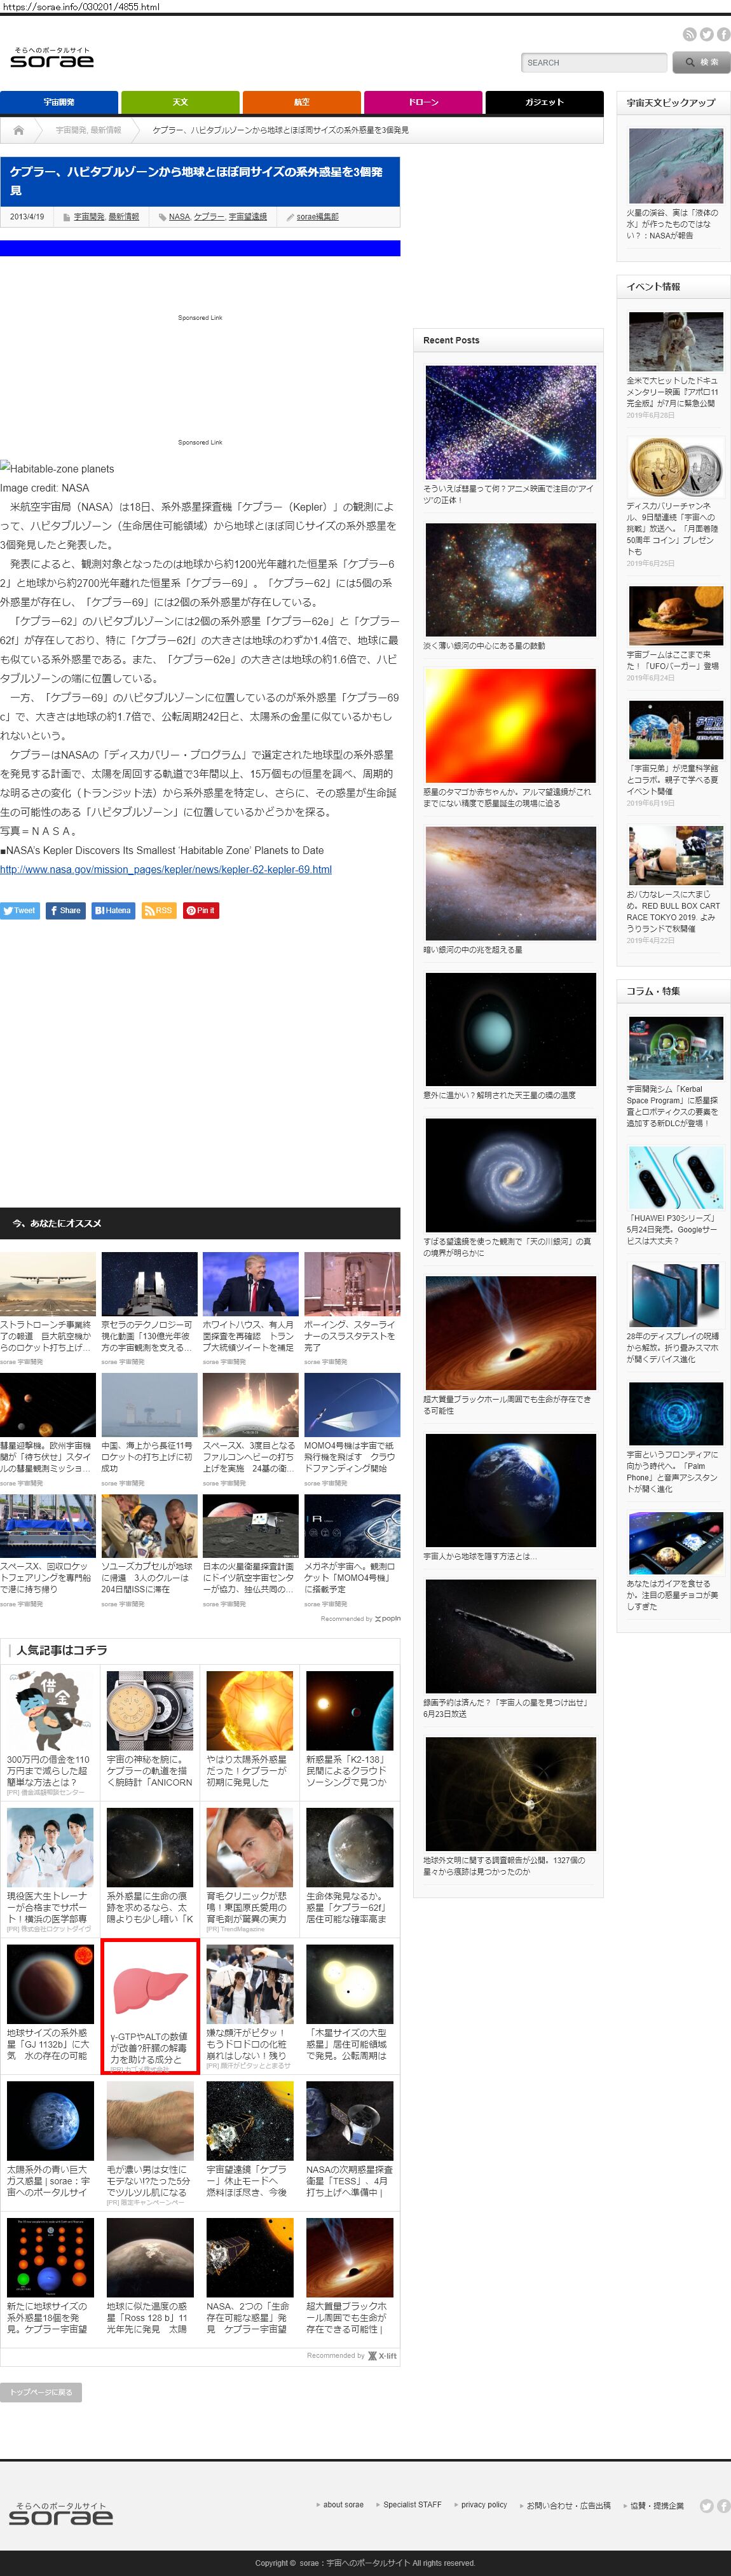731x2576 pixels.
Task: Click the X-lift recommendation logo
Action: tap(382, 2356)
